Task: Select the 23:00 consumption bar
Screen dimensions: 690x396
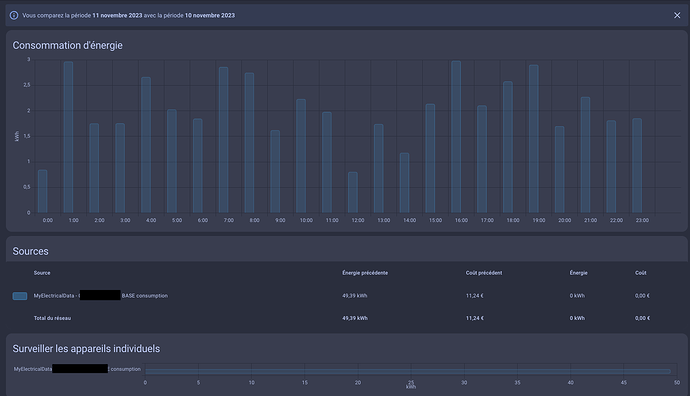Action: pos(637,165)
